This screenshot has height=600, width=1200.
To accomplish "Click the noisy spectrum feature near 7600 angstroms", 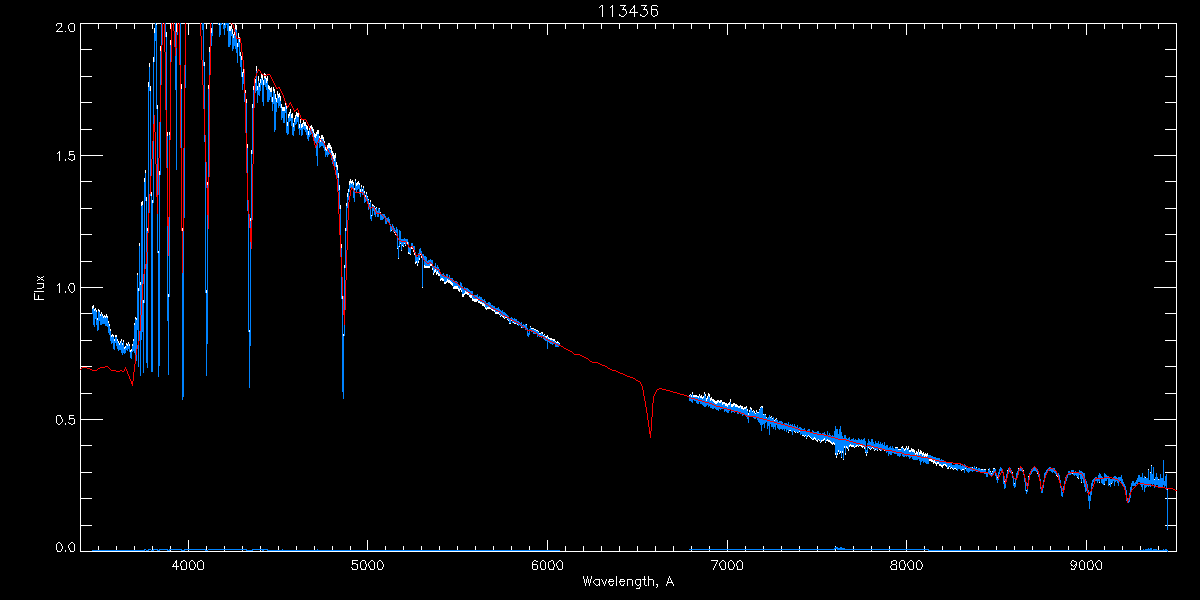I will [840, 440].
